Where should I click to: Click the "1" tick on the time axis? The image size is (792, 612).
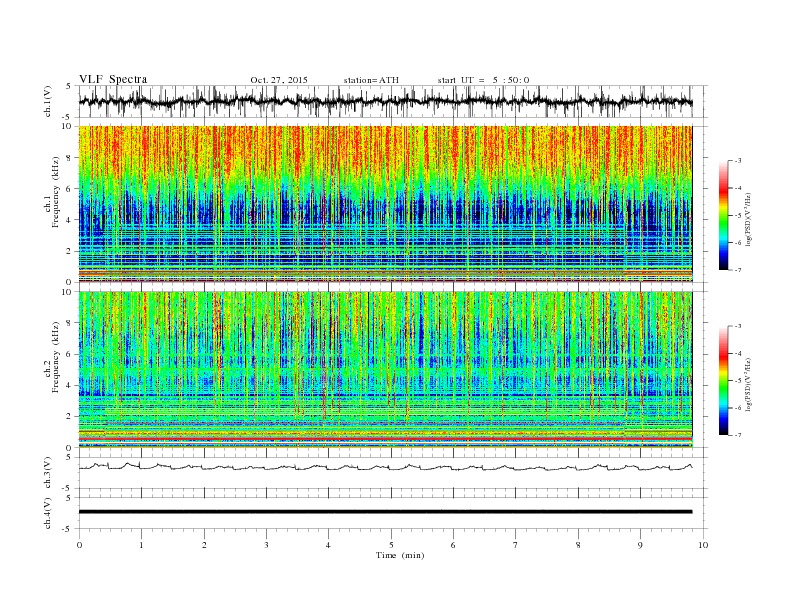(141, 545)
